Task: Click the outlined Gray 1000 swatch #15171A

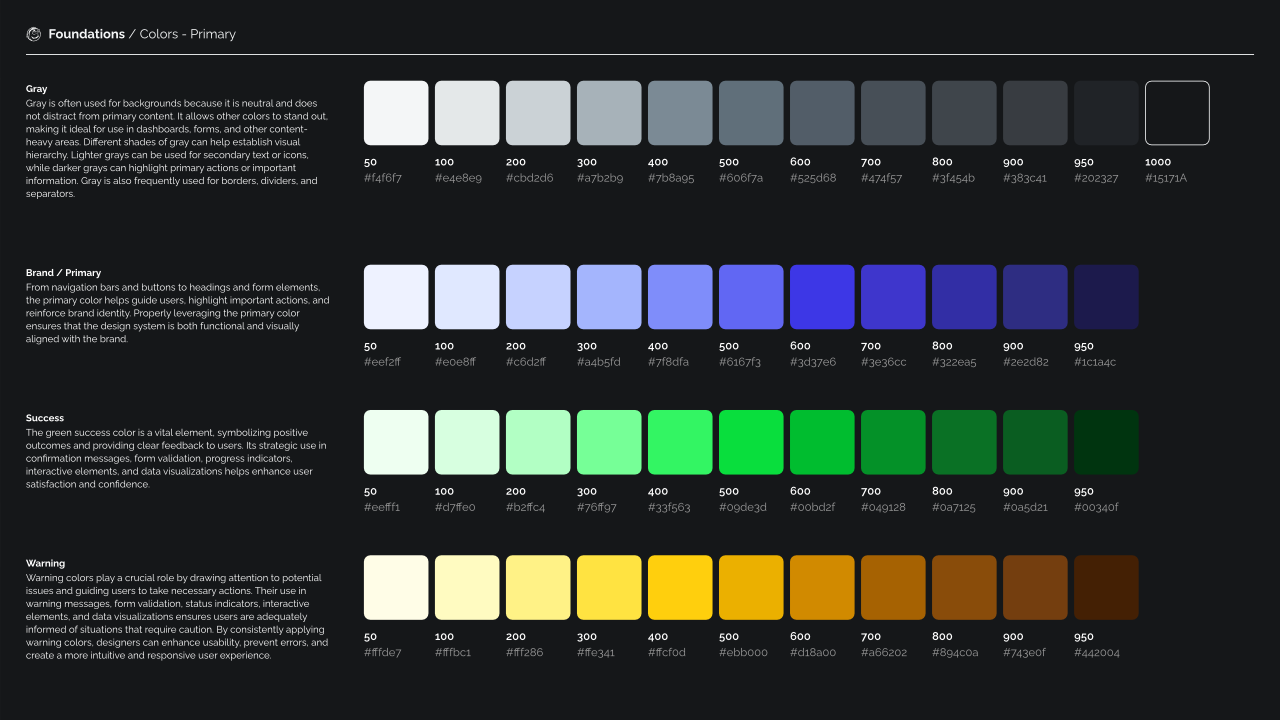Action: tap(1176, 112)
